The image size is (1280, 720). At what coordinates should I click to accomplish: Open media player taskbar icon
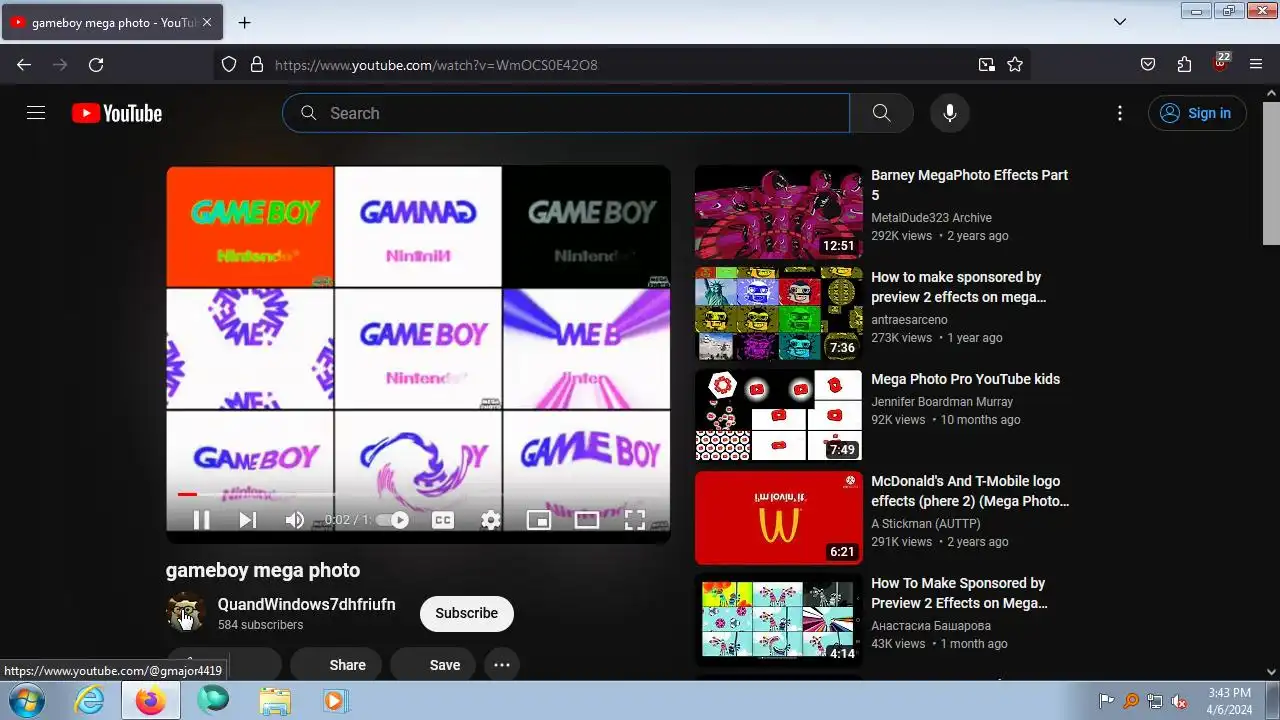[335, 700]
